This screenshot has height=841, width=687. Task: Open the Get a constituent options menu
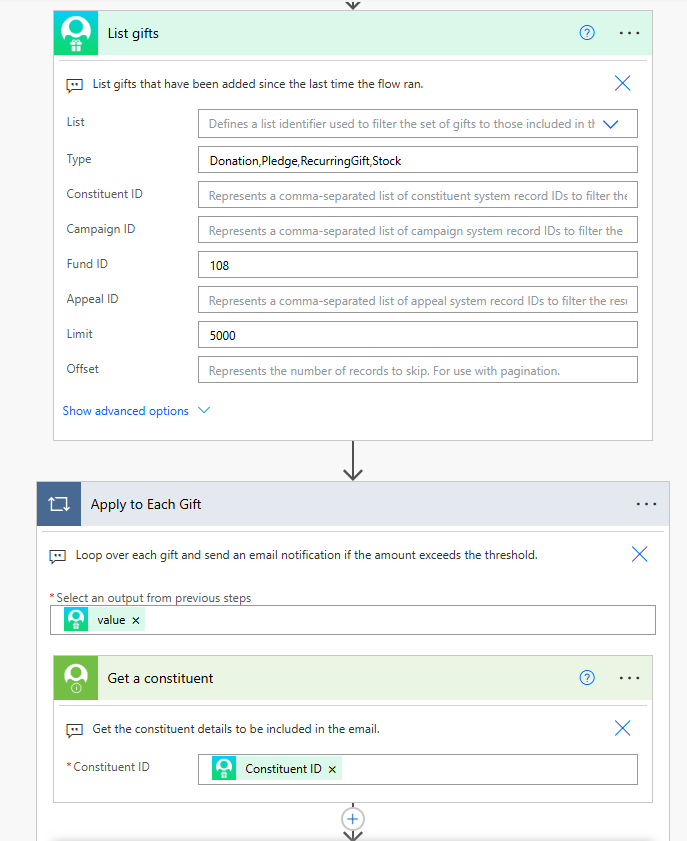click(629, 677)
